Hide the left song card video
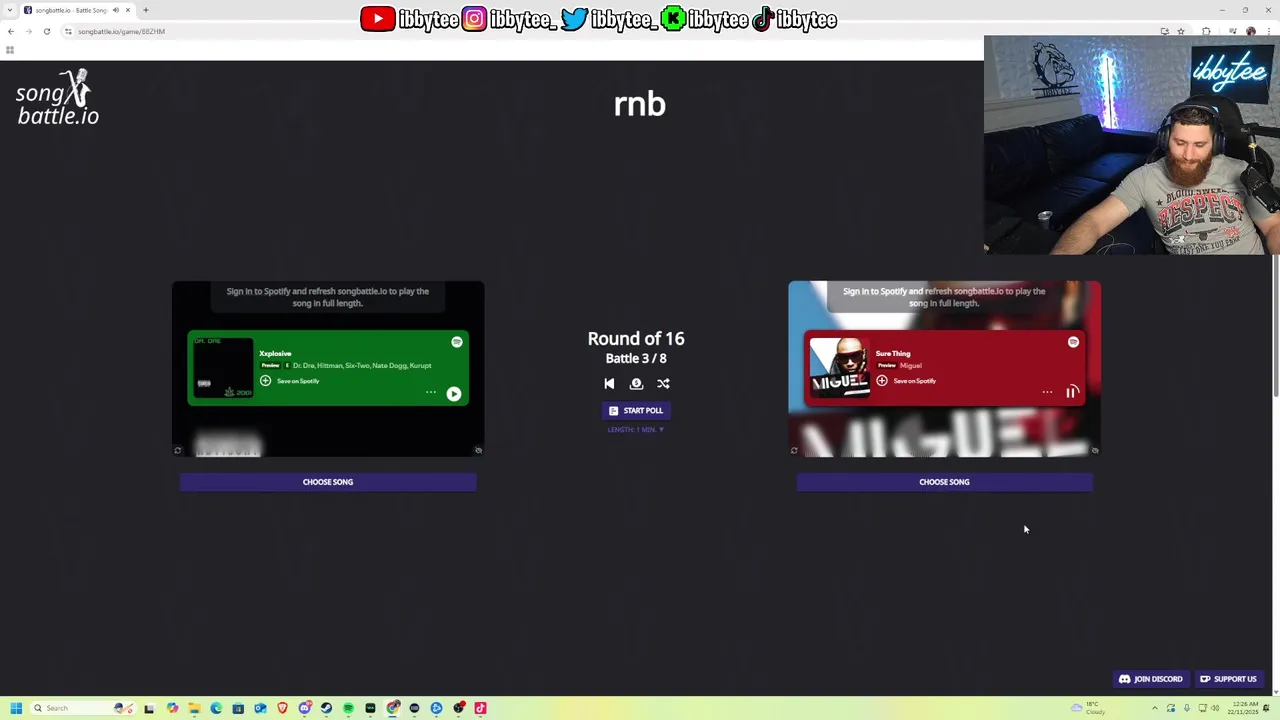The image size is (1280, 720). [478, 450]
